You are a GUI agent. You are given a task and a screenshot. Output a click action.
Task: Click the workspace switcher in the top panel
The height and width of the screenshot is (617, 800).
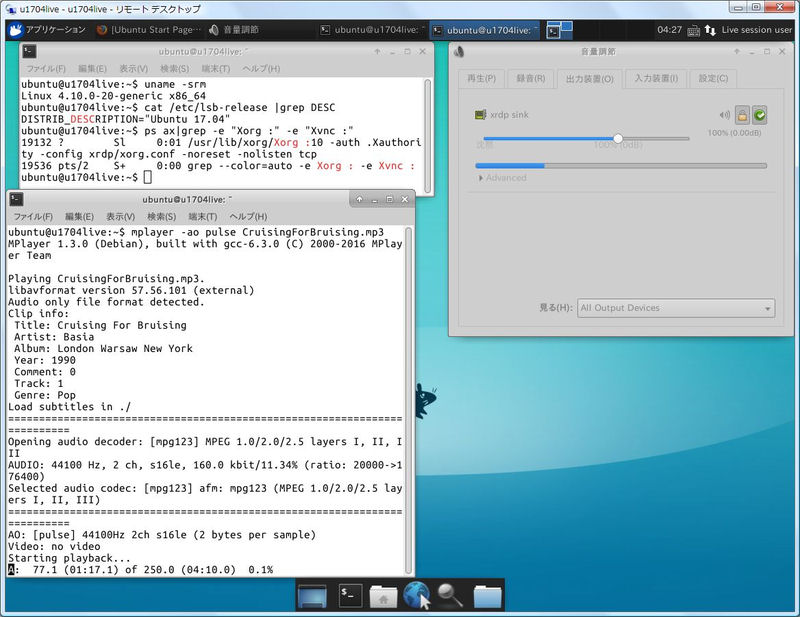coord(559,30)
